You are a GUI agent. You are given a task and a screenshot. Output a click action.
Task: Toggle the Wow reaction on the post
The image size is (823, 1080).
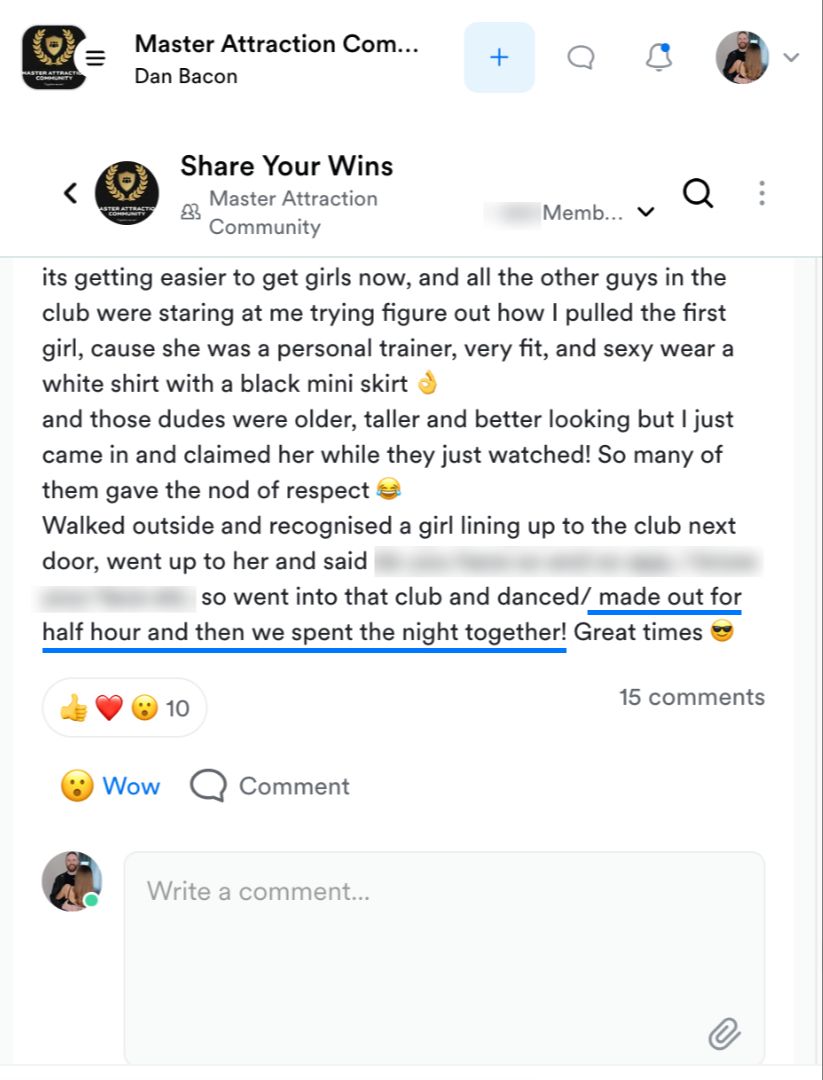110,786
